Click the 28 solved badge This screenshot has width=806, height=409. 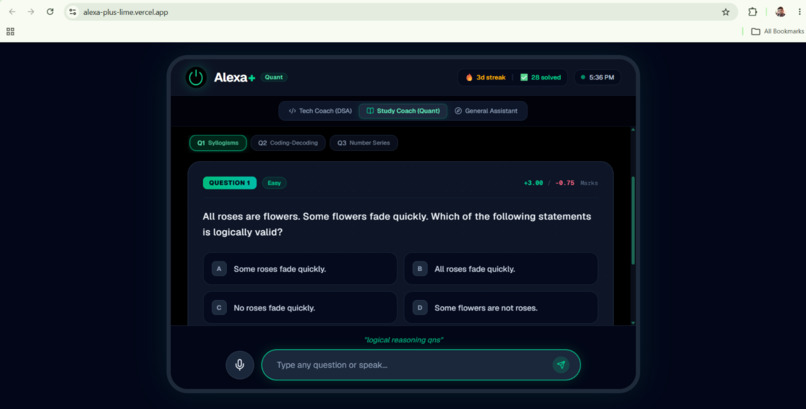tap(540, 78)
